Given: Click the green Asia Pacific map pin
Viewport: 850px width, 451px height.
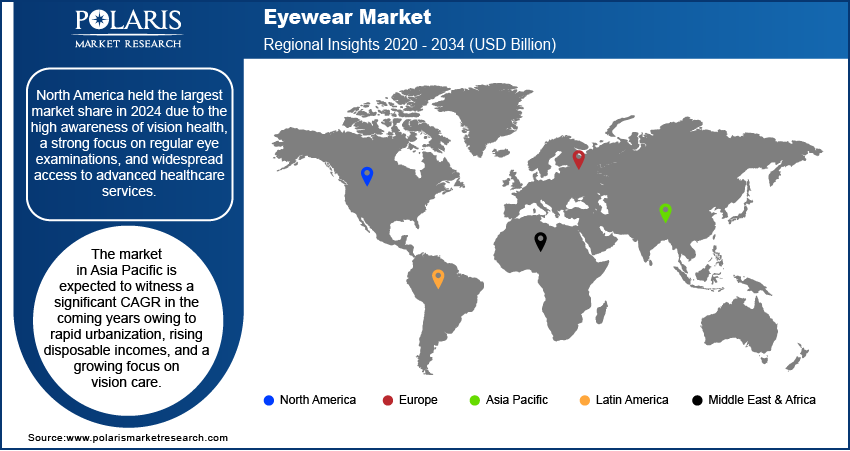Looking at the screenshot, I should (665, 213).
